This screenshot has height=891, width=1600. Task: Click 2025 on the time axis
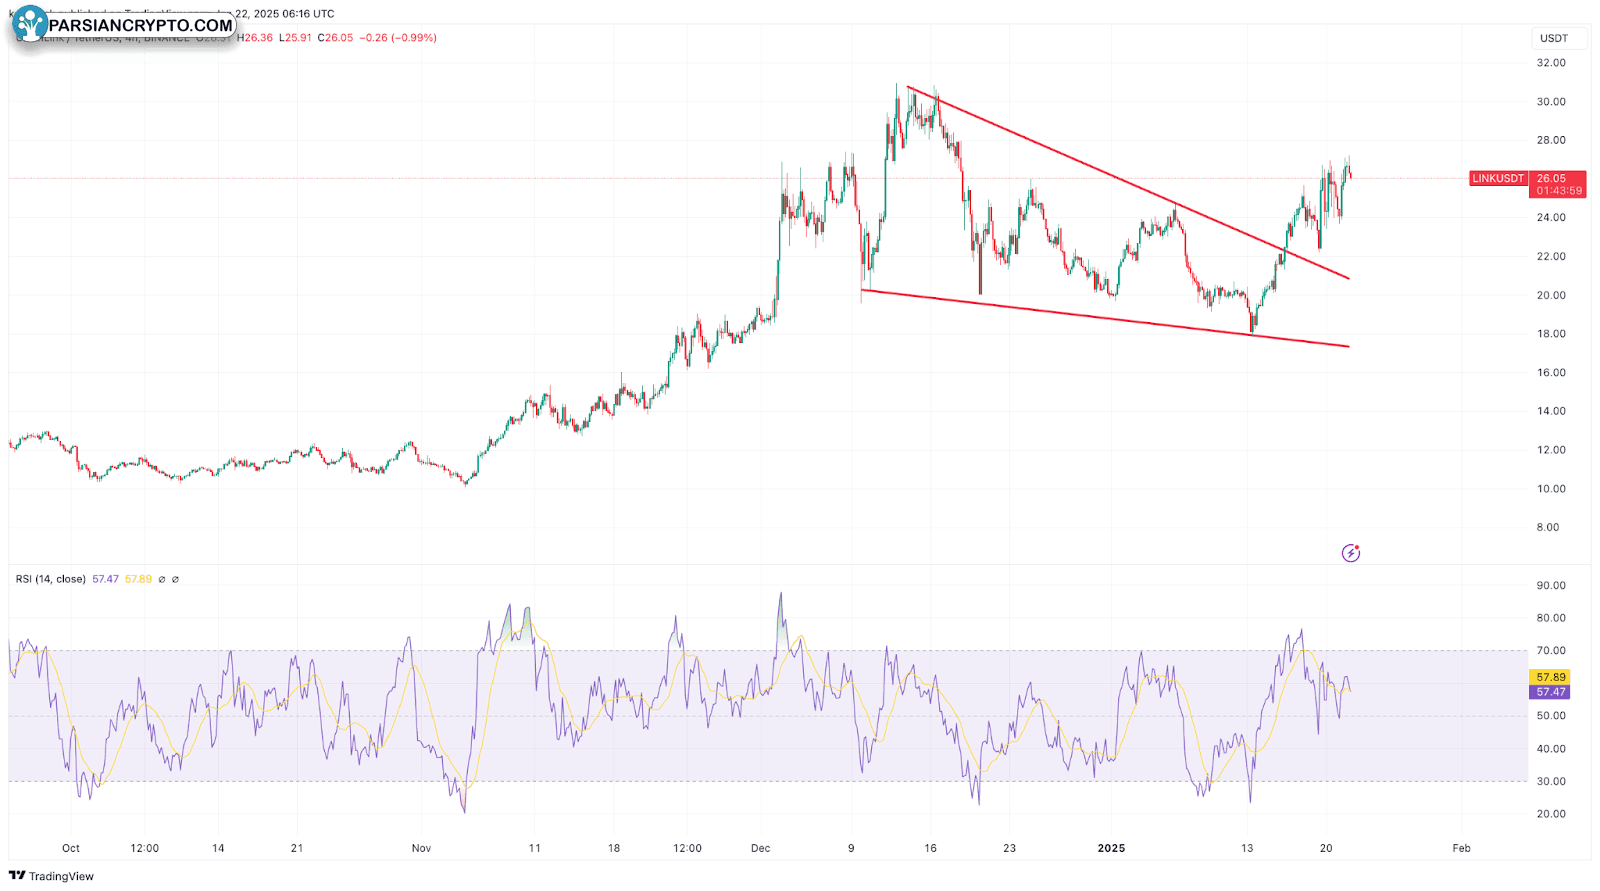1111,848
